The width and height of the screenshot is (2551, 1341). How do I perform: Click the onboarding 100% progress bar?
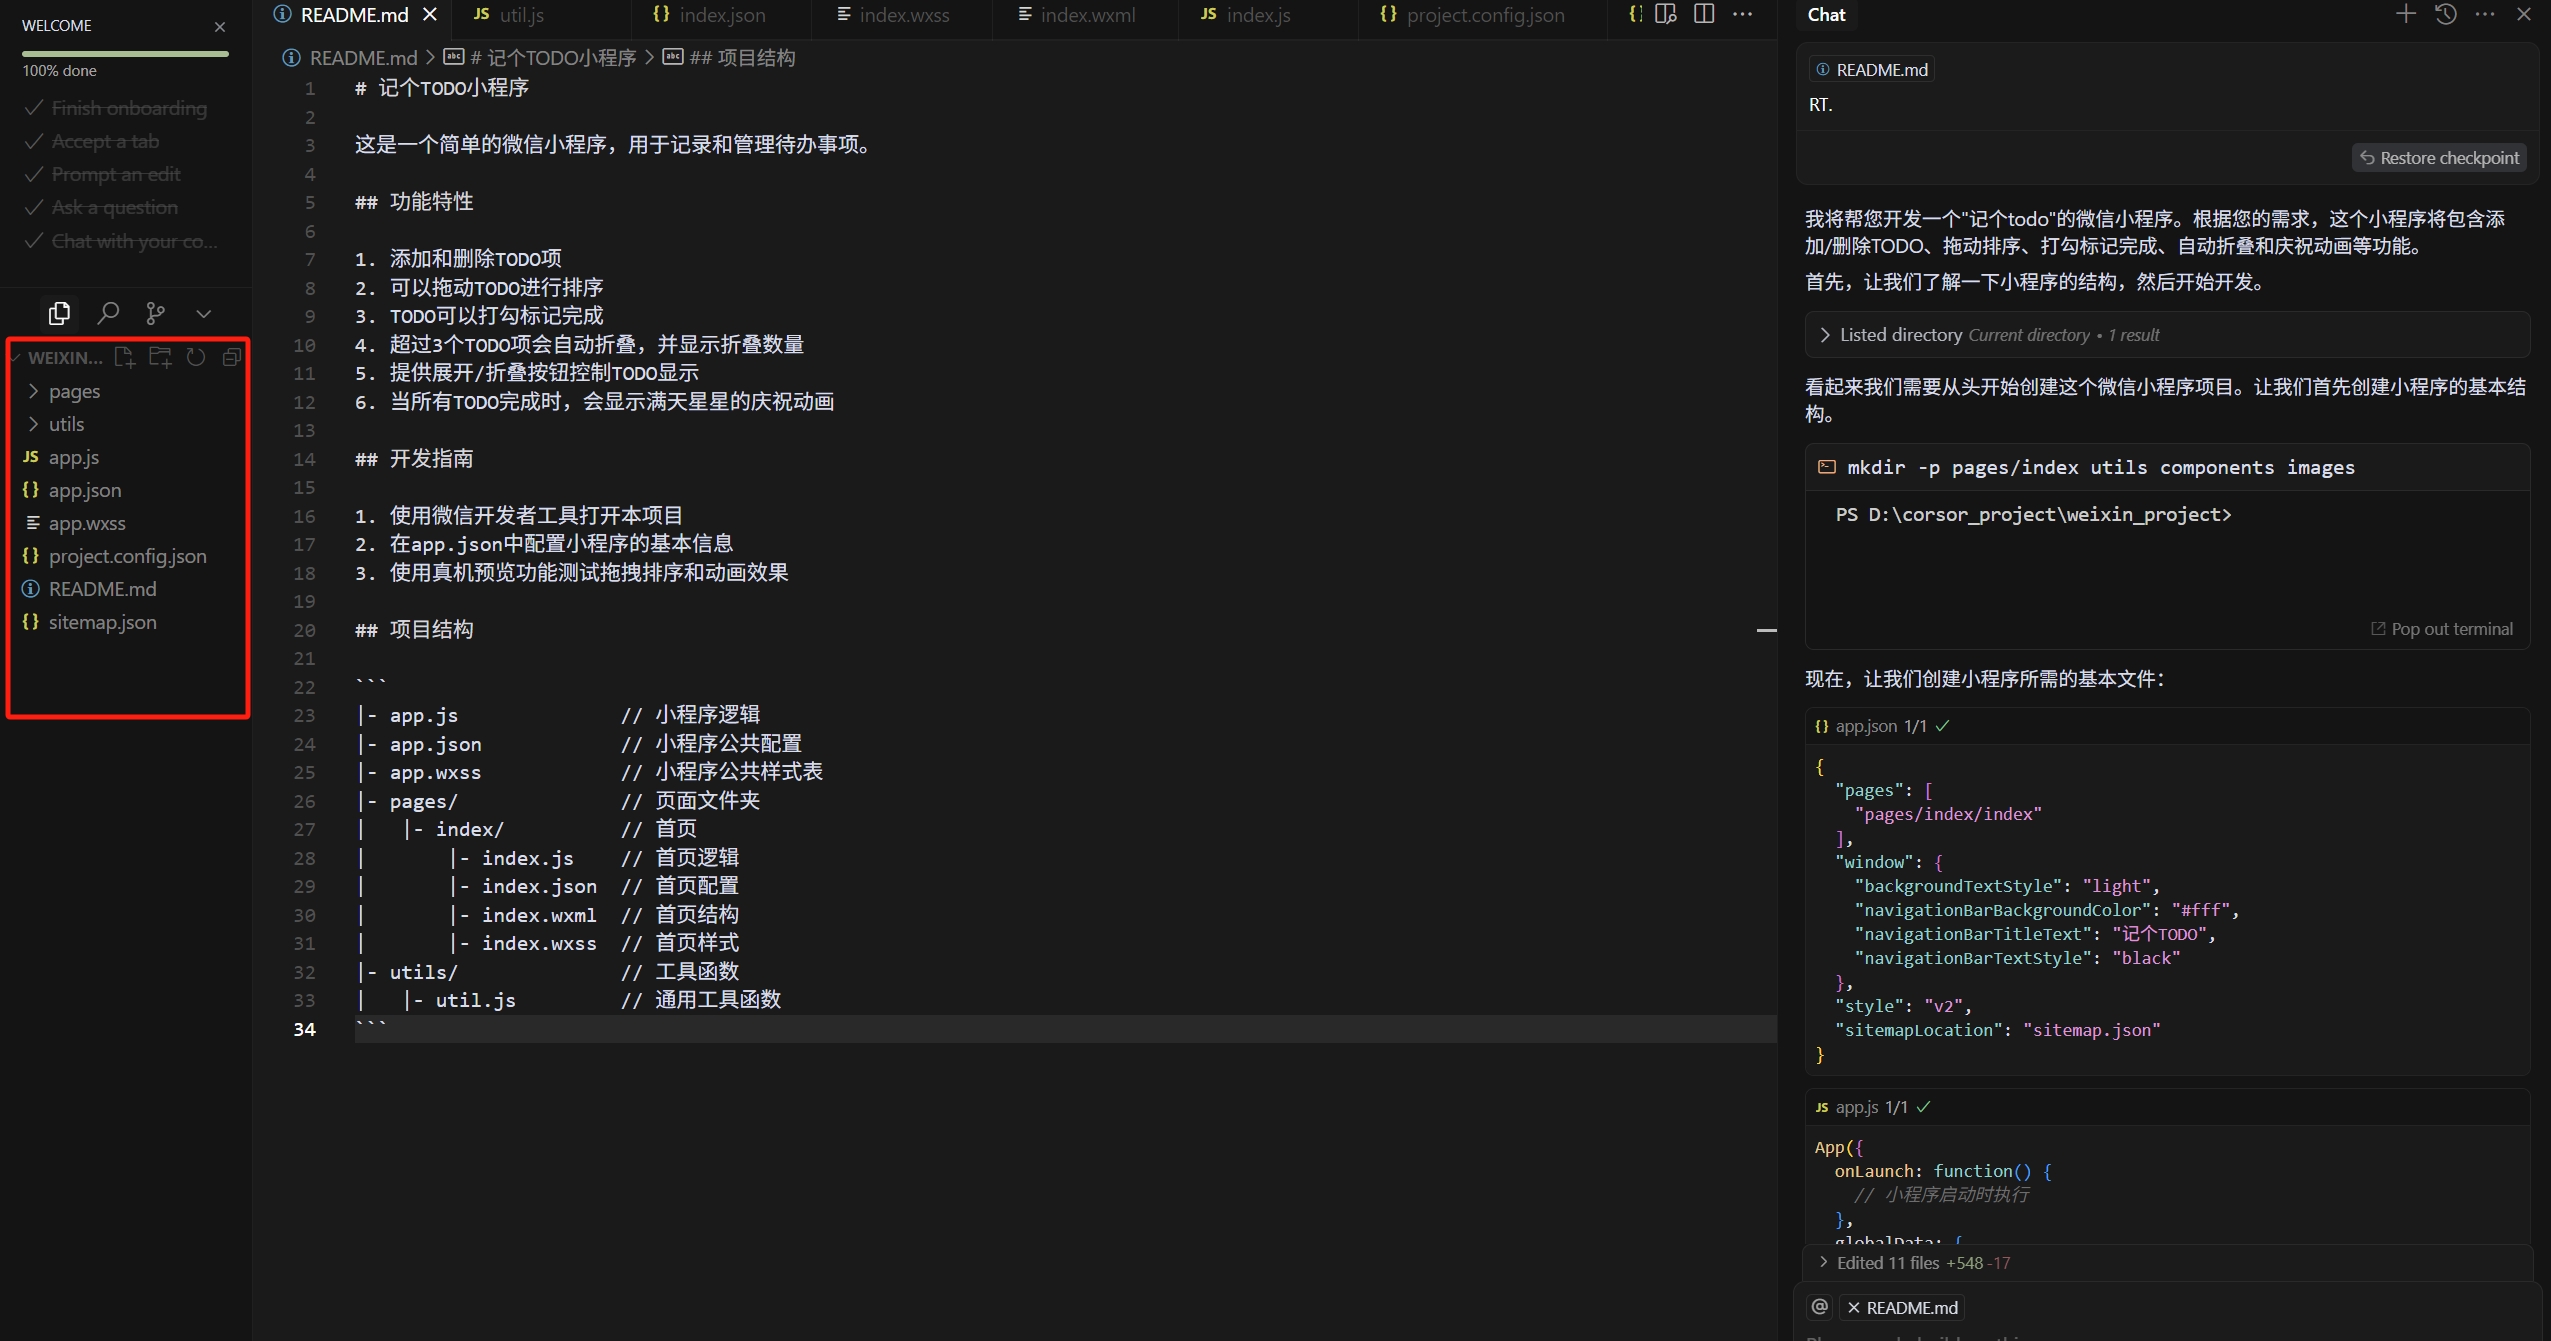click(x=125, y=53)
